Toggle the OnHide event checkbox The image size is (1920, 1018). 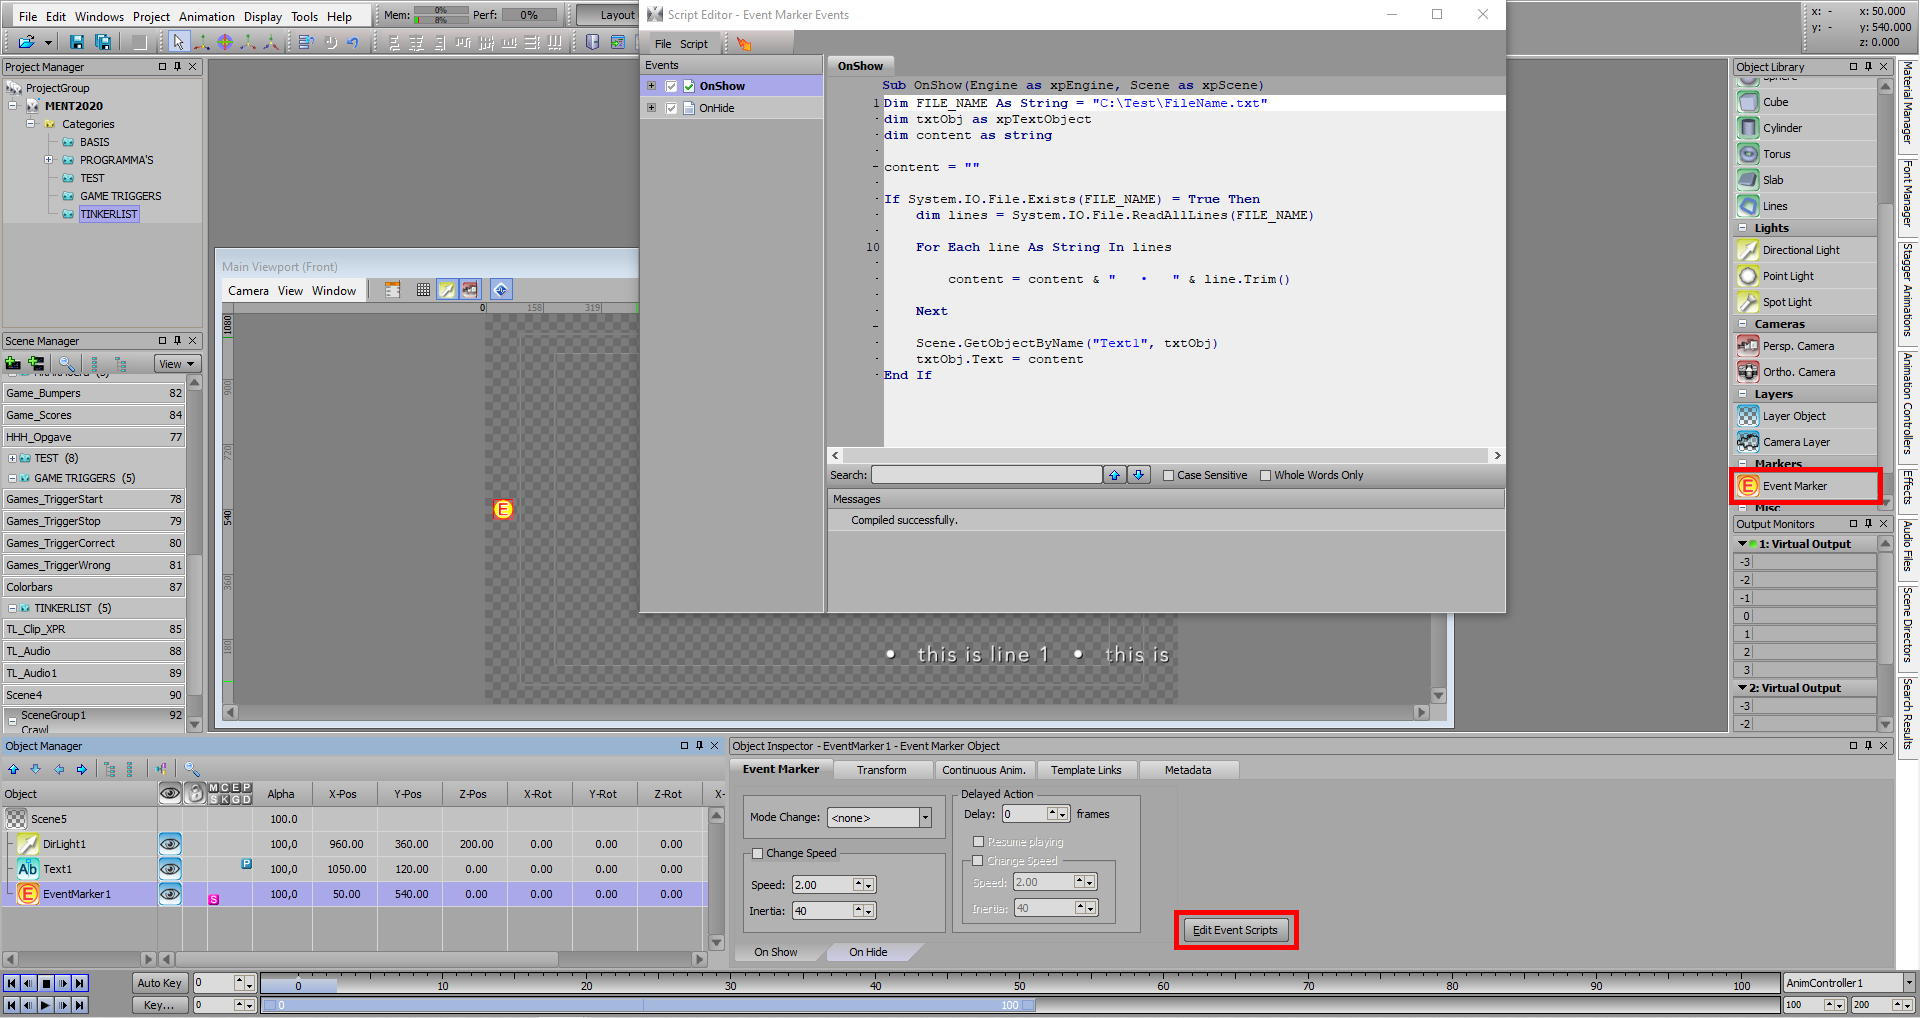(x=672, y=108)
